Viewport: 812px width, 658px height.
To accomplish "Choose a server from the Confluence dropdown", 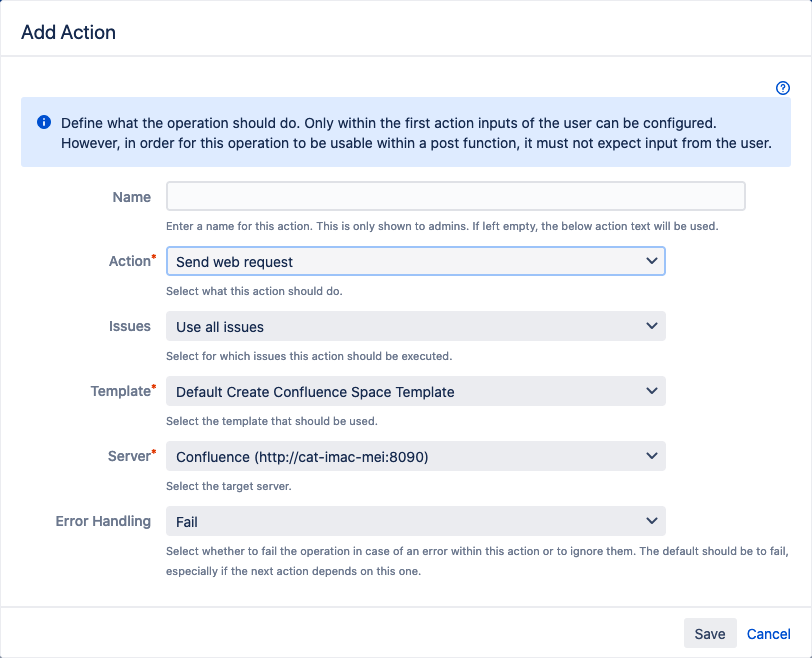I will tap(415, 456).
